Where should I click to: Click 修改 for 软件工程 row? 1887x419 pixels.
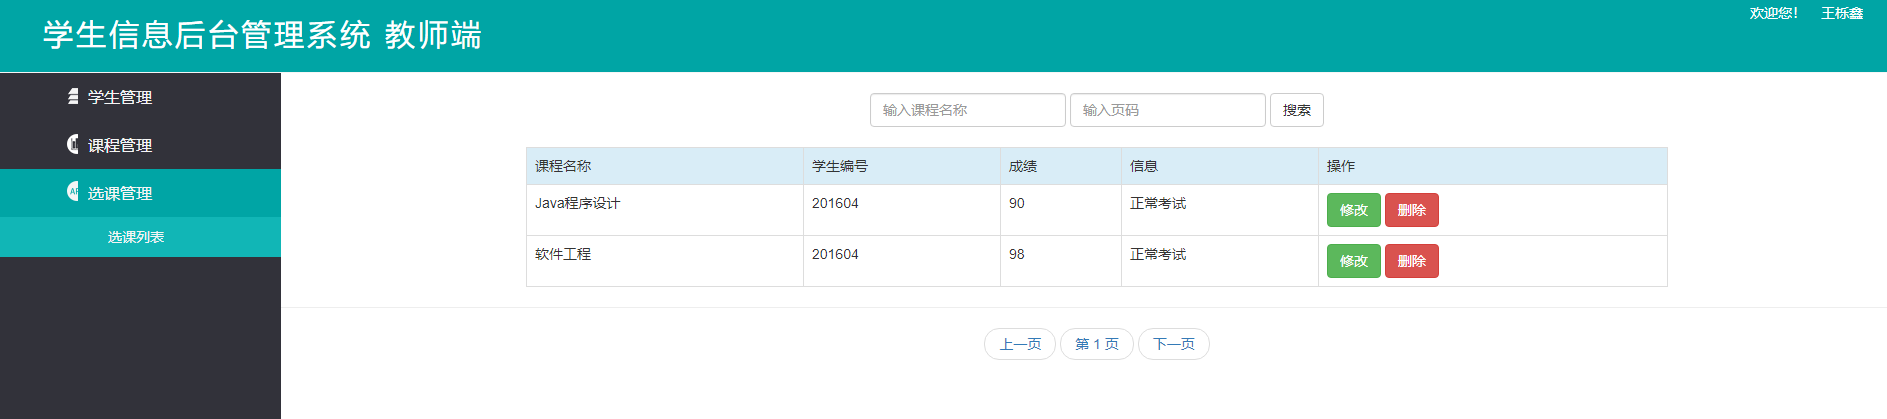tap(1354, 261)
